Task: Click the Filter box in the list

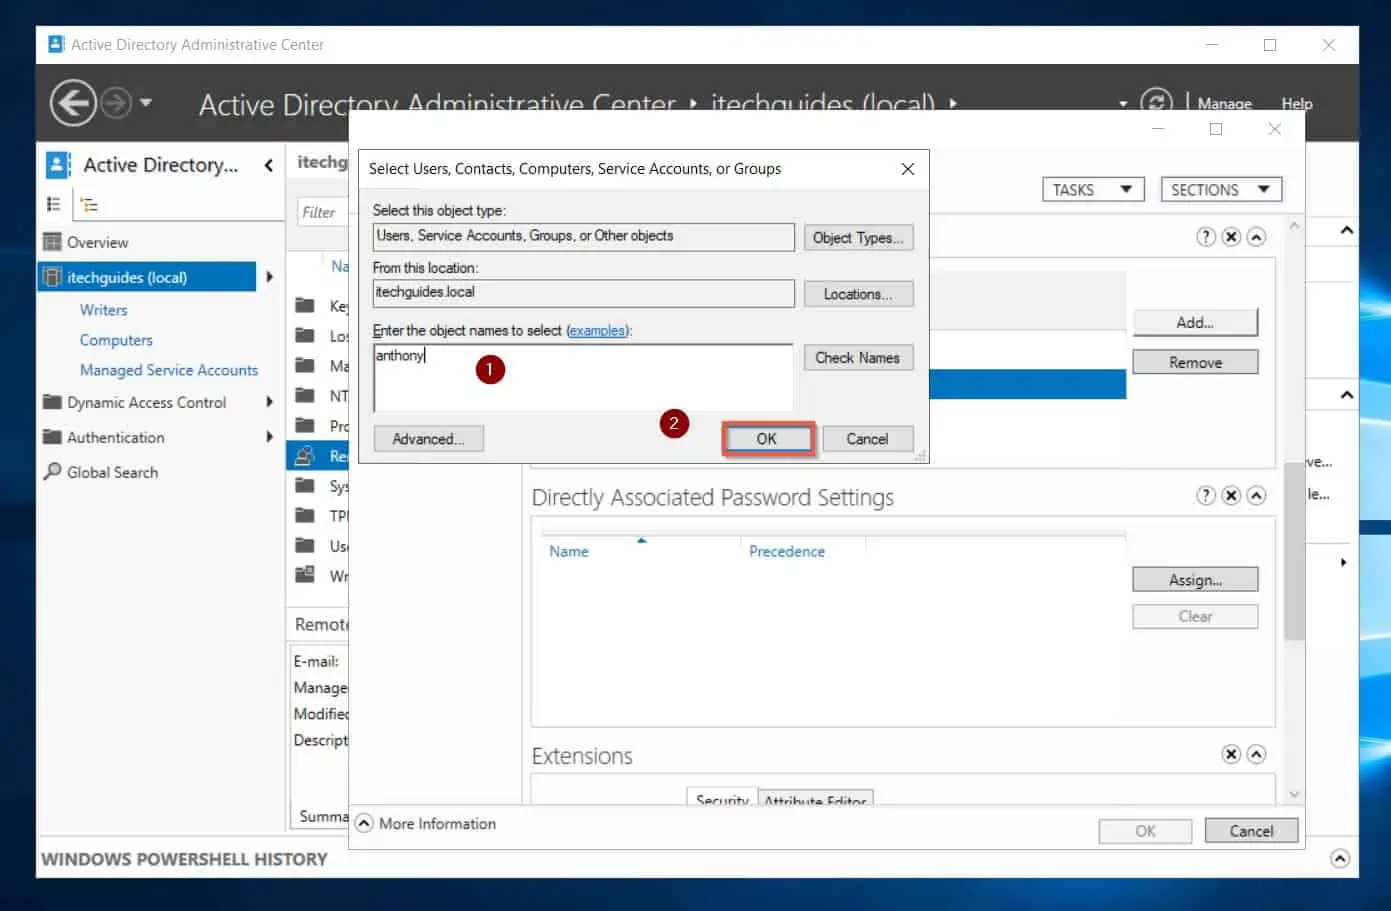Action: tap(321, 212)
